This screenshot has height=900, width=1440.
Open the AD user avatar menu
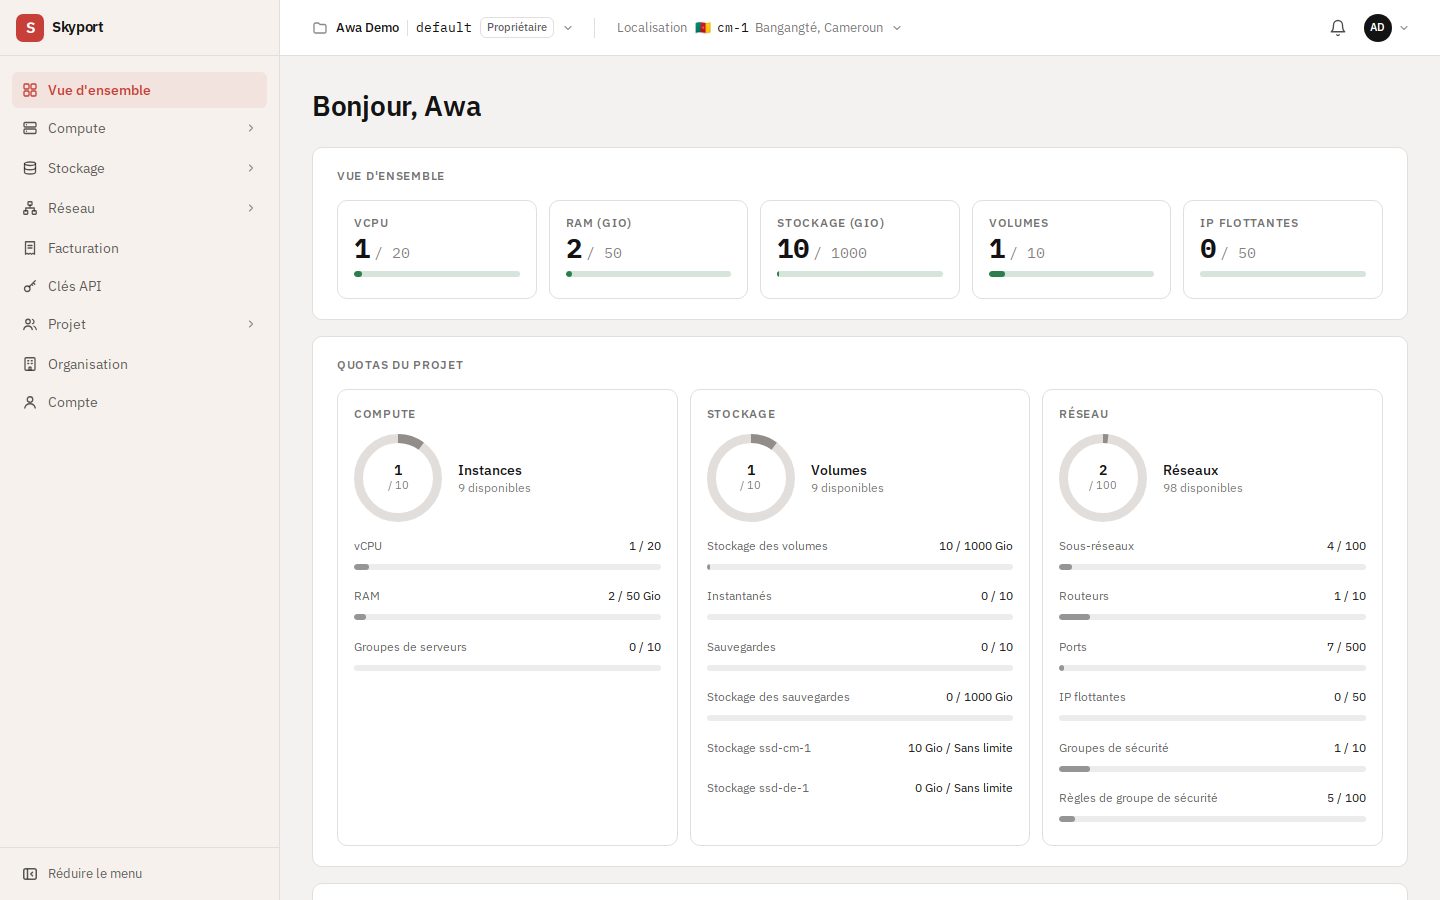(x=1386, y=28)
